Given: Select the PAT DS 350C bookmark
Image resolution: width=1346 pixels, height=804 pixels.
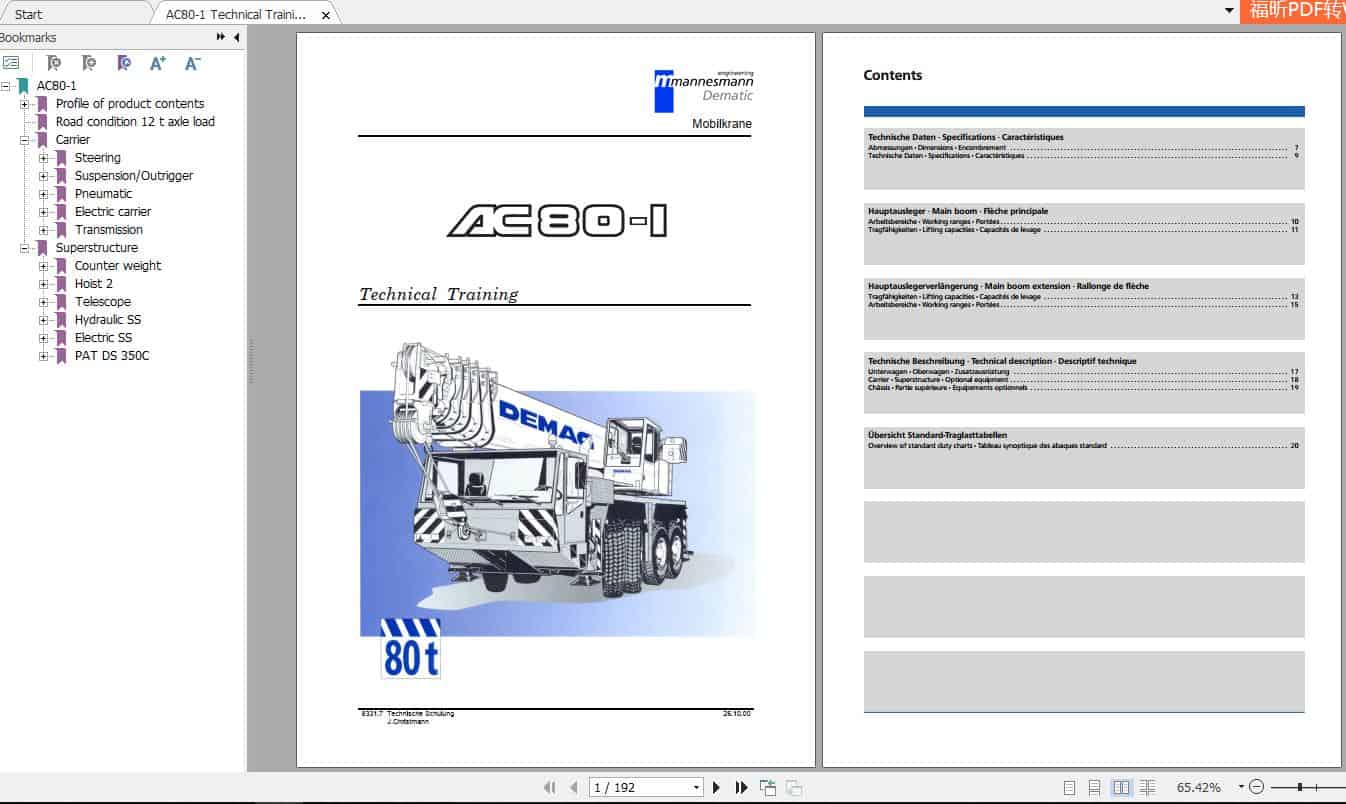Looking at the screenshot, I should pyautogui.click(x=112, y=356).
